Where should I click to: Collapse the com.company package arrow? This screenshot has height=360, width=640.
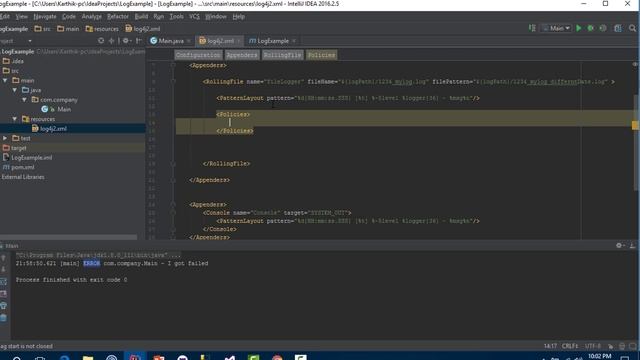(x=24, y=100)
